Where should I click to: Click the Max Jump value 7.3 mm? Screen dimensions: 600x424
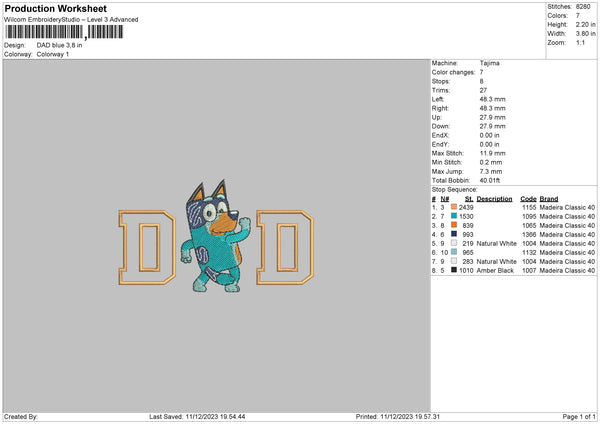(491, 171)
